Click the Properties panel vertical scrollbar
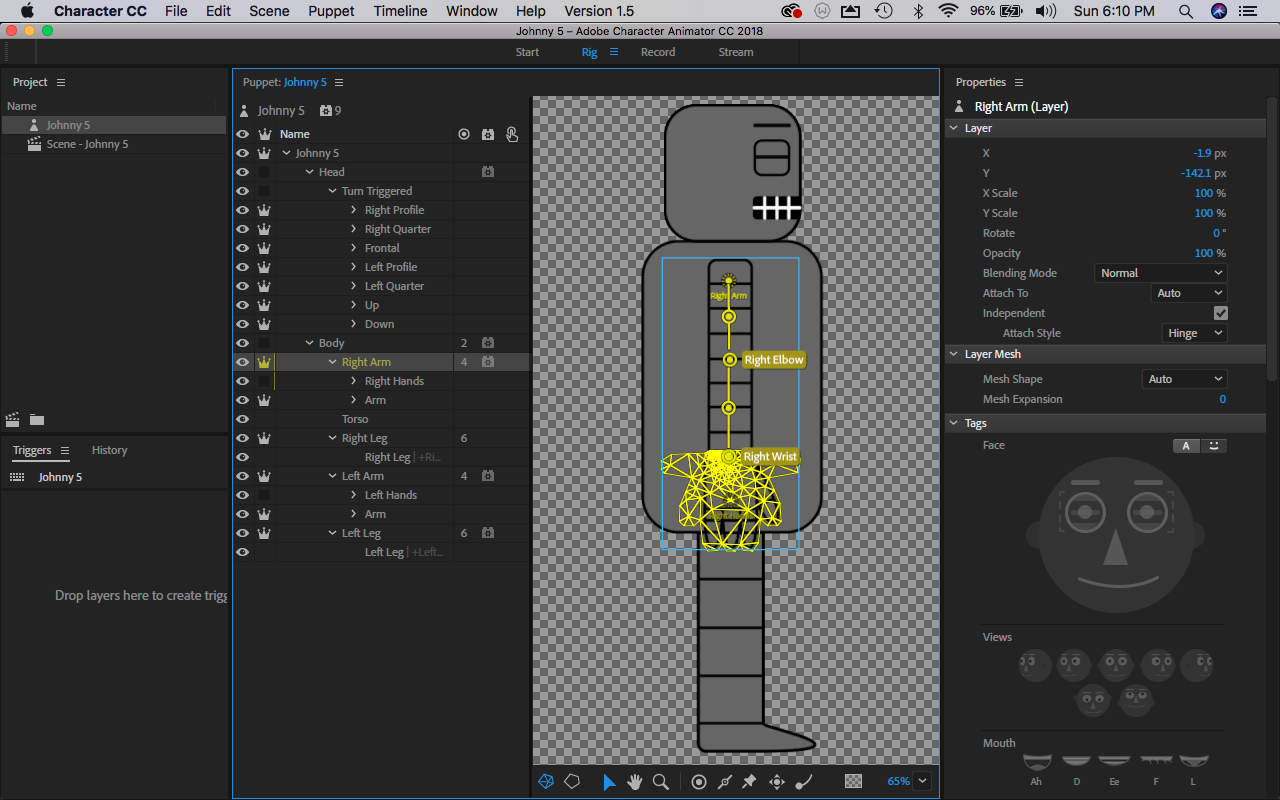This screenshot has width=1280, height=800. tap(1273, 238)
